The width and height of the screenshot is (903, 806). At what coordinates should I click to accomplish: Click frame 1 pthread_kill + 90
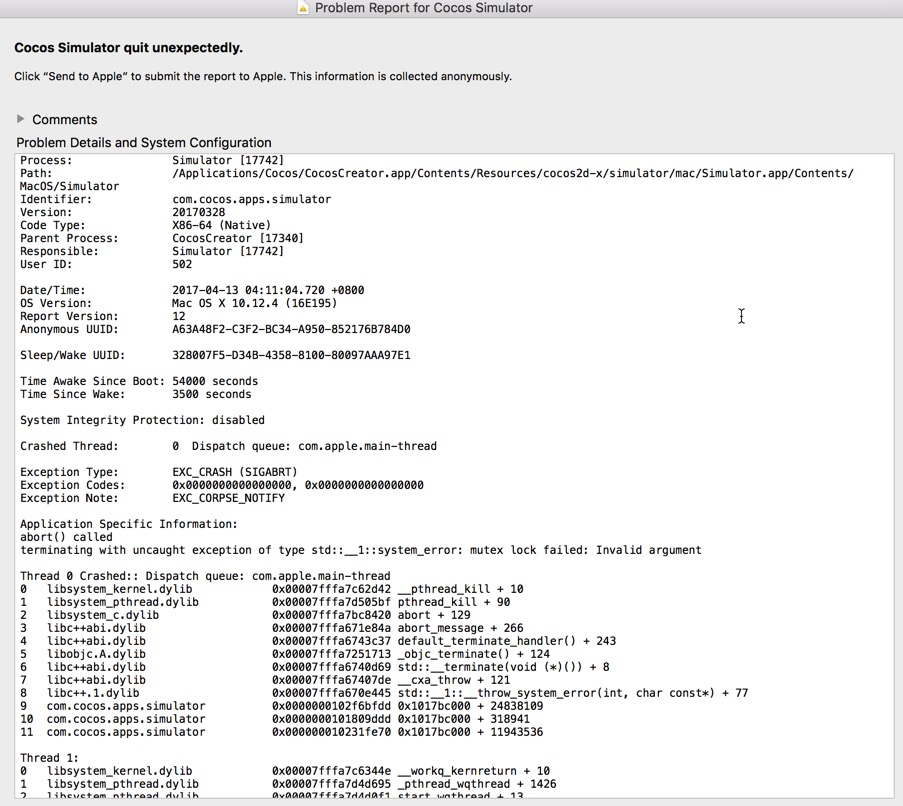click(x=265, y=602)
